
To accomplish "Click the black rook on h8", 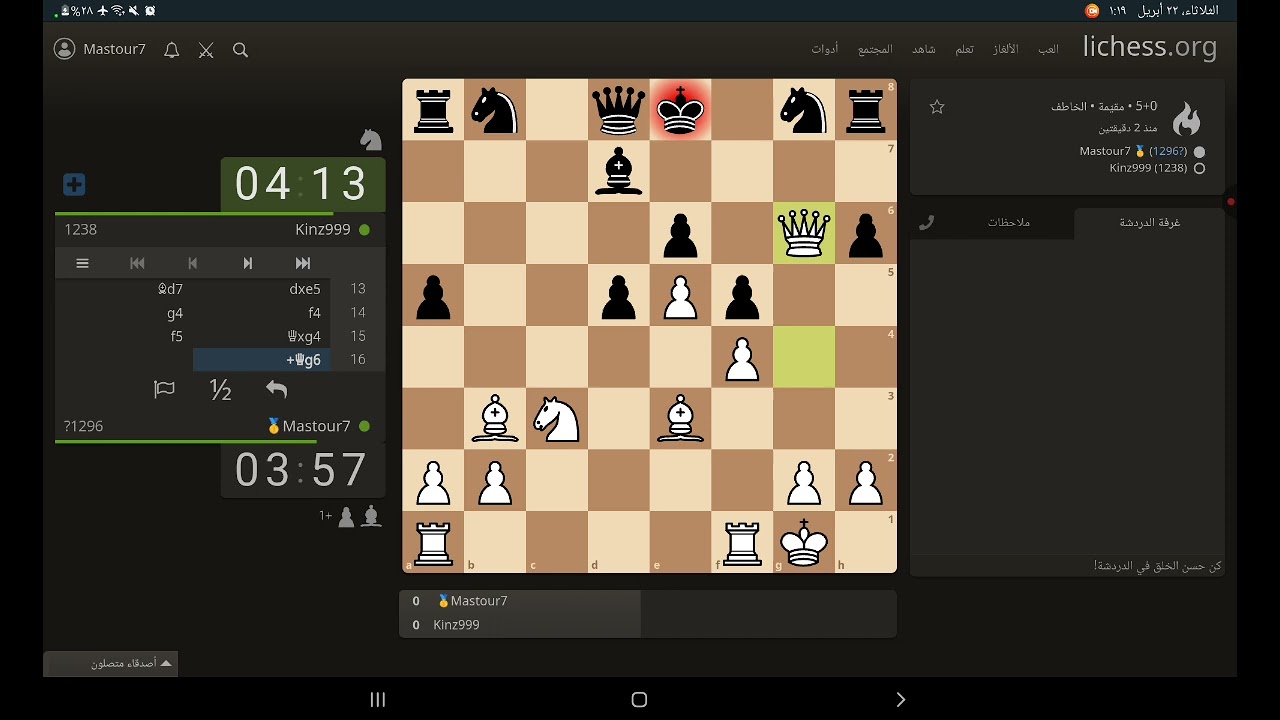I will point(866,109).
